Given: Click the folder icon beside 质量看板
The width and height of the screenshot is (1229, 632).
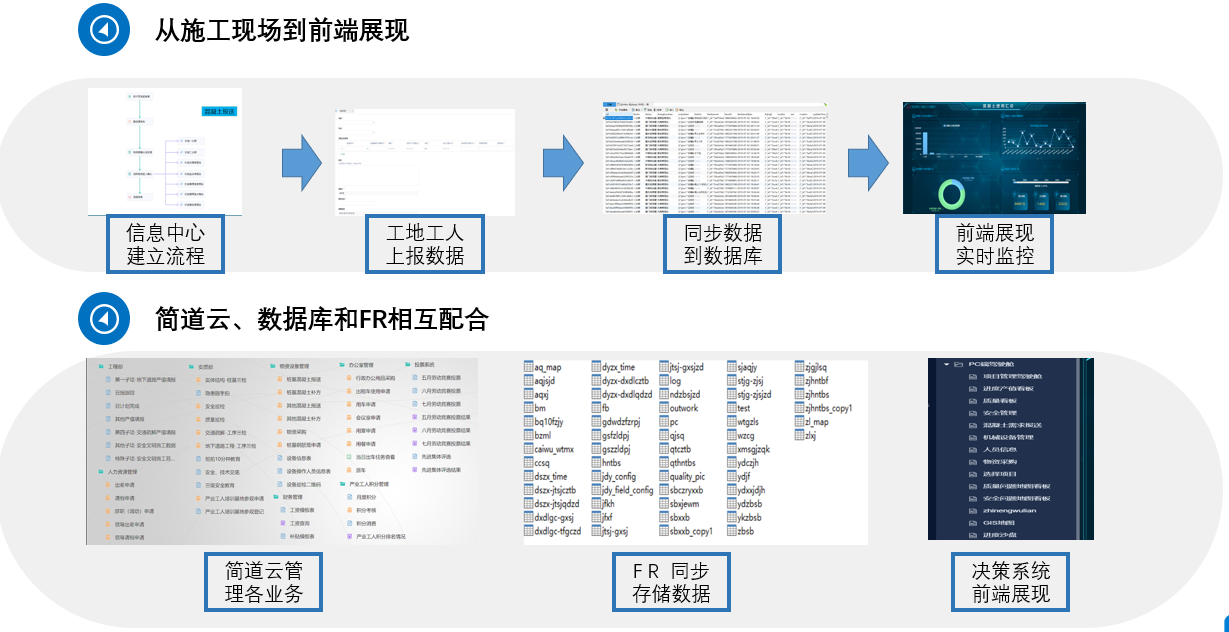Looking at the screenshot, I should [972, 400].
